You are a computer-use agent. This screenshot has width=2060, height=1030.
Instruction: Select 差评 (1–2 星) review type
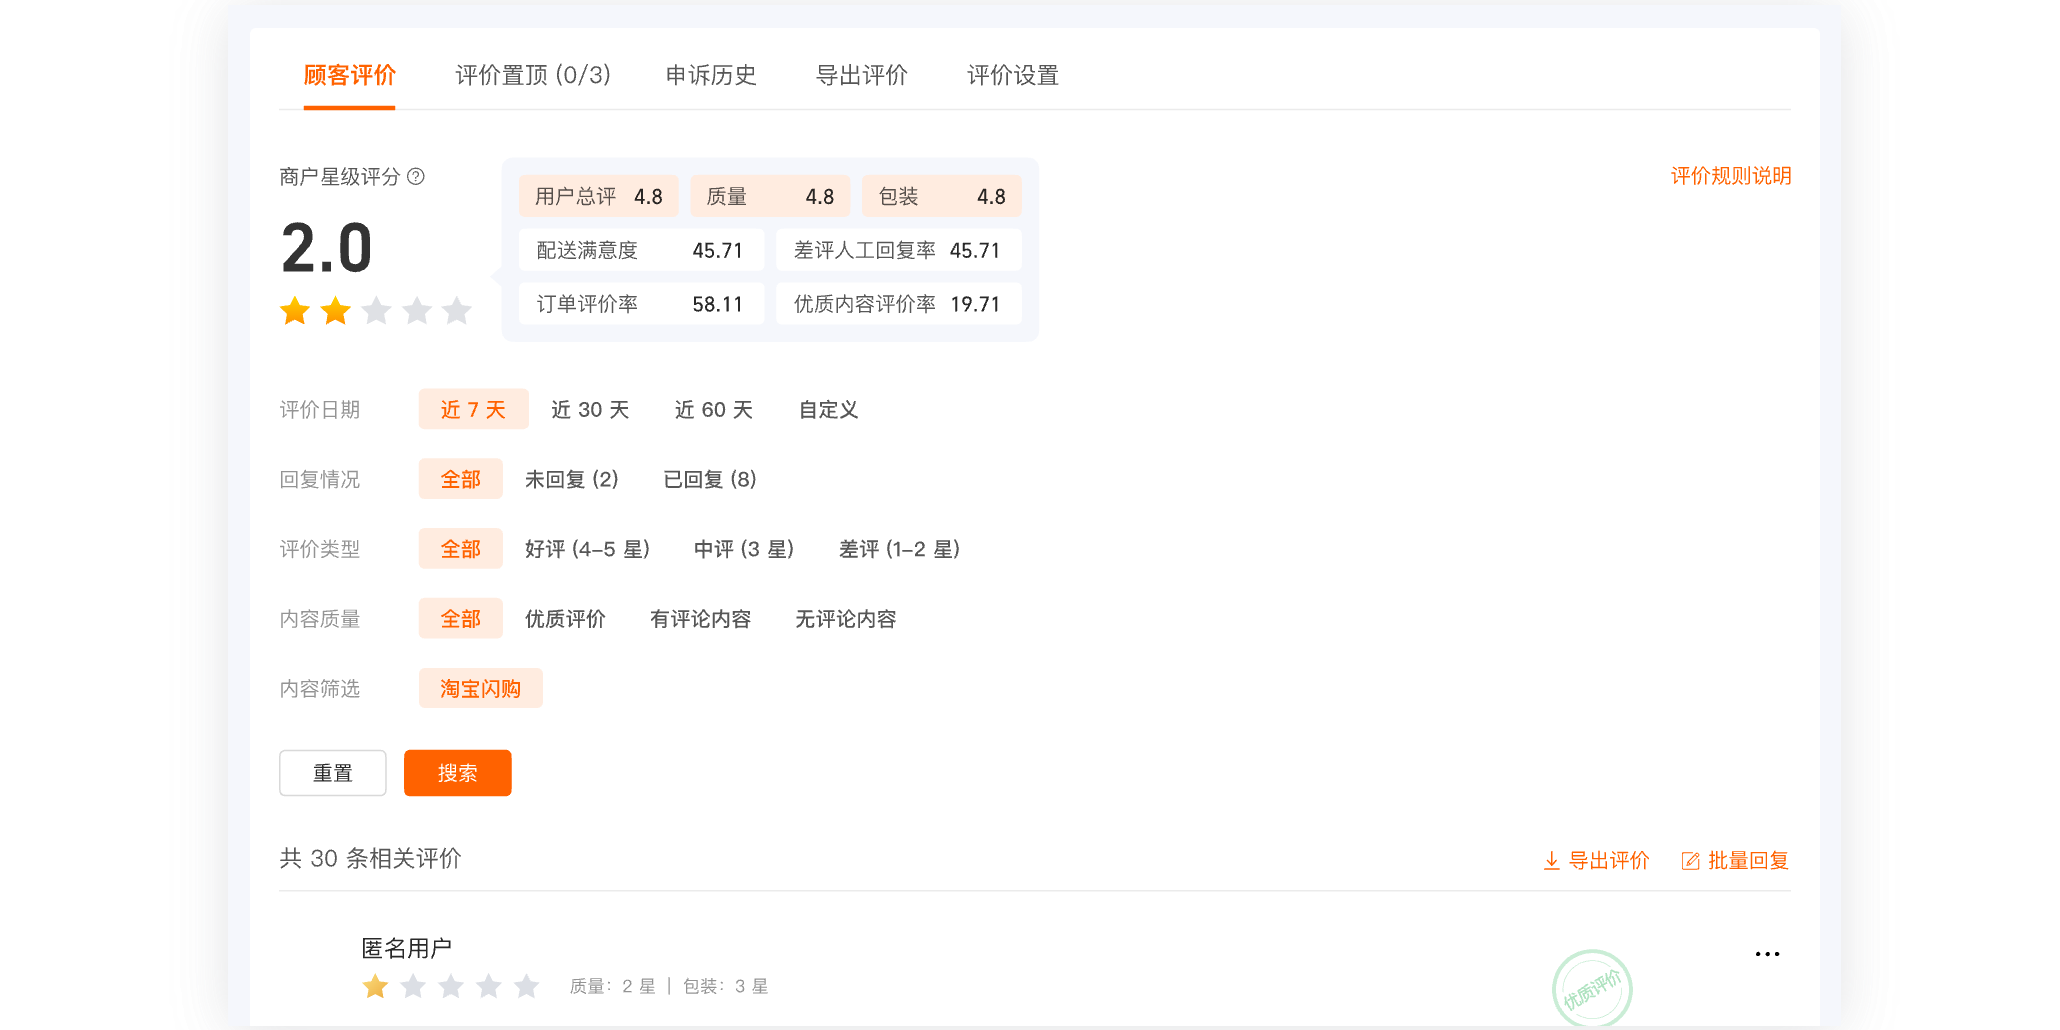pyautogui.click(x=899, y=548)
